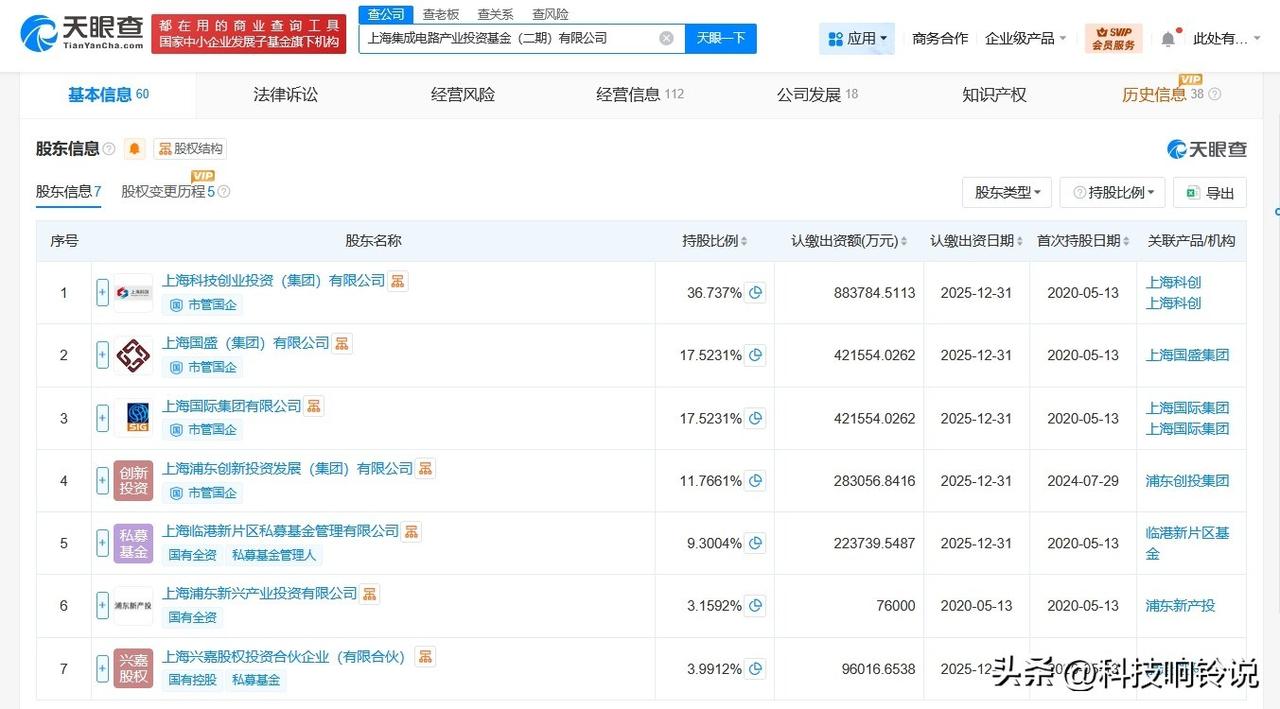Open the 应用 dropdown in header
This screenshot has width=1280, height=709.
coord(857,39)
